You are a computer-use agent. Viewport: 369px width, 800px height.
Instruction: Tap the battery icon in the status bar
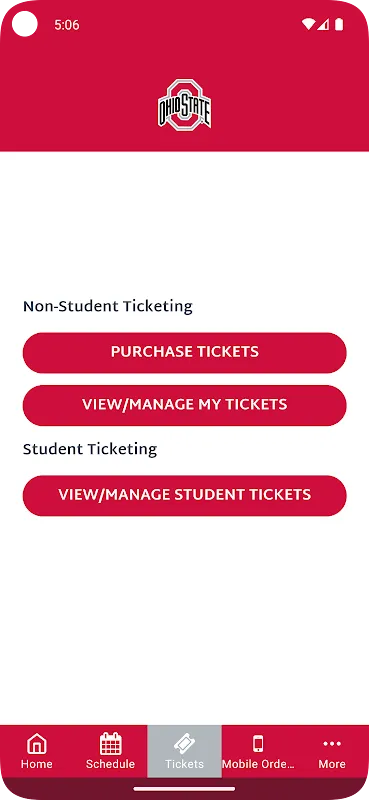339,24
